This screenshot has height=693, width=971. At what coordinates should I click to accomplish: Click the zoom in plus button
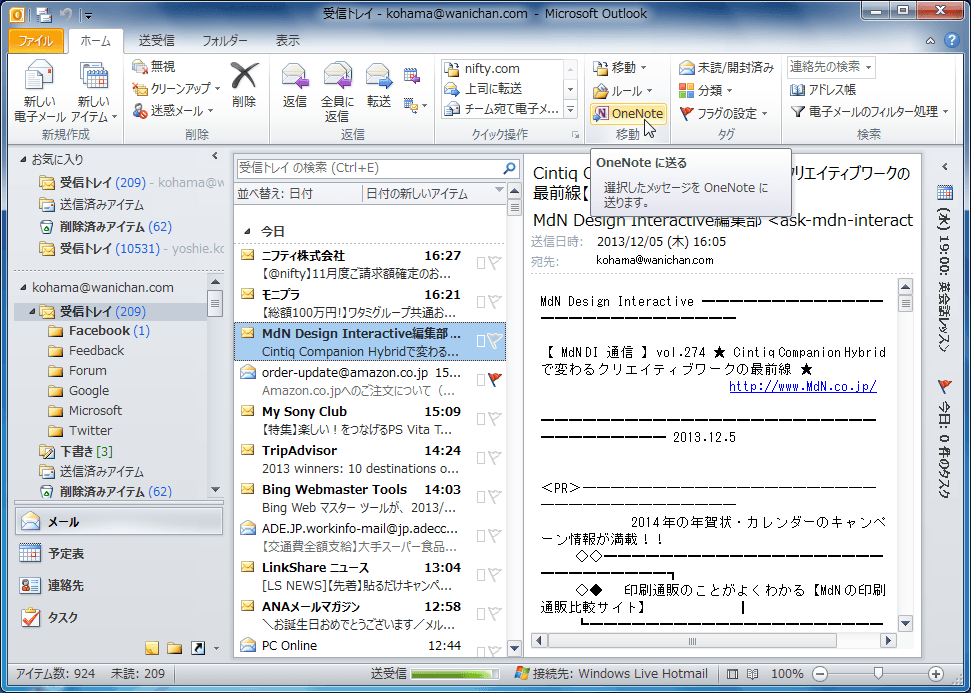tap(936, 674)
